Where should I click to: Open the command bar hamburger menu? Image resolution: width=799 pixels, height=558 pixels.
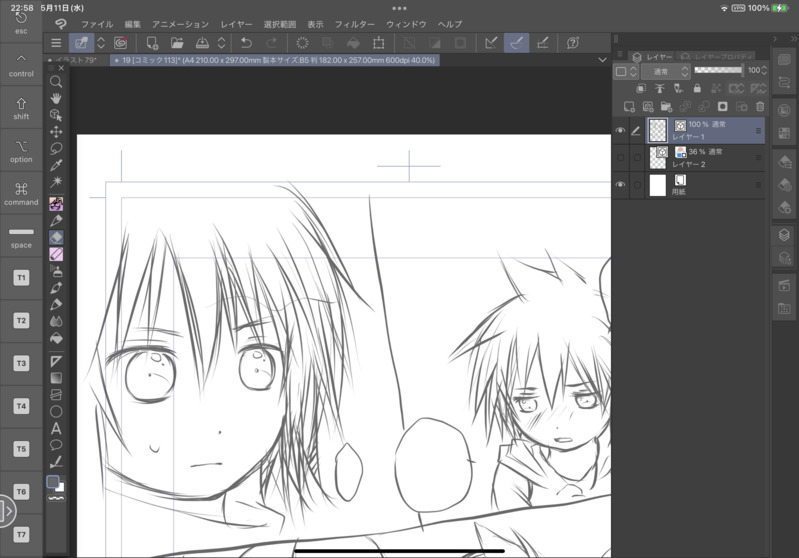tap(56, 43)
